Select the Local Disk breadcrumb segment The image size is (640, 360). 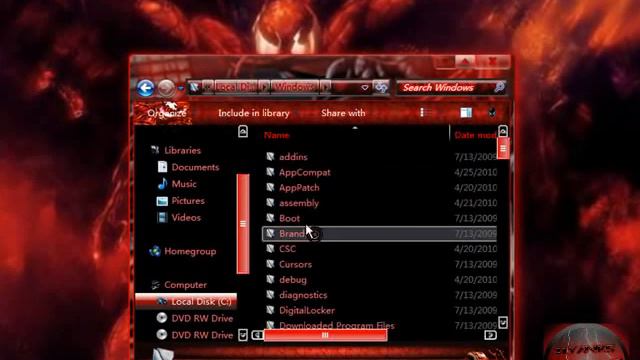coord(236,87)
